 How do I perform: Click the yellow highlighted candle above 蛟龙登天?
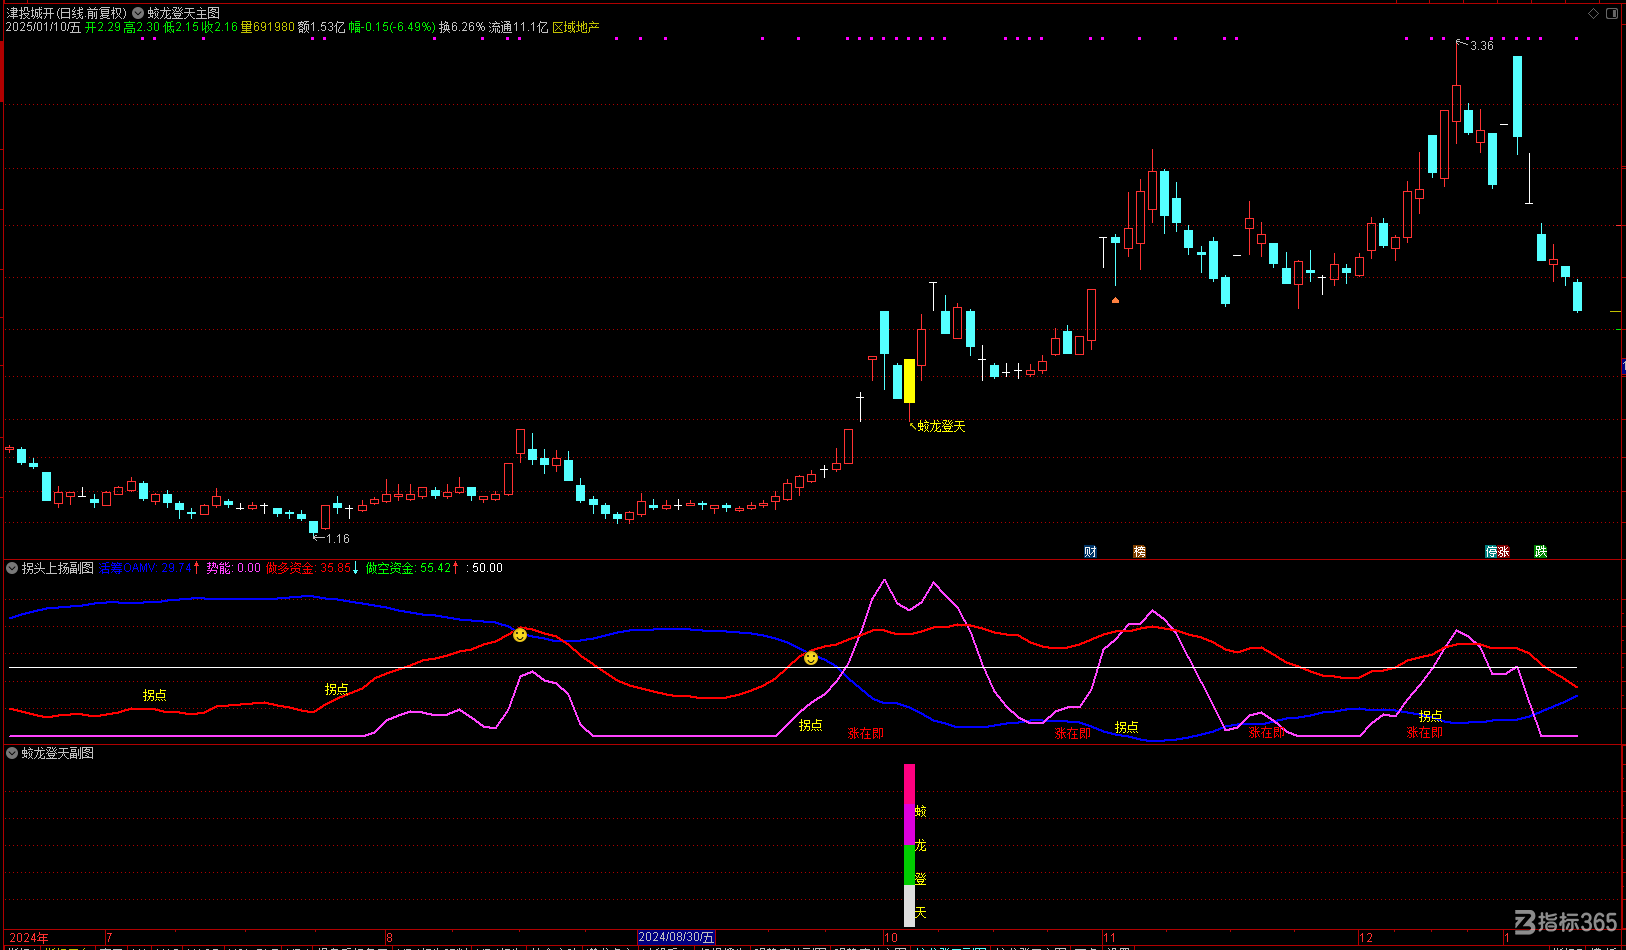(x=909, y=381)
